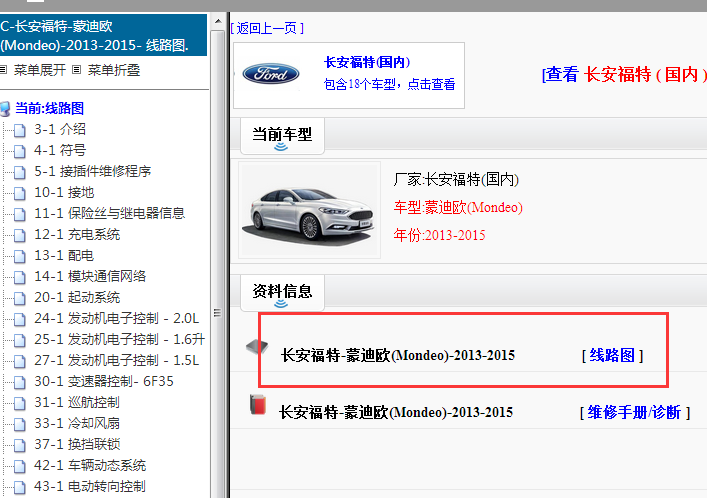Open the 资料信息 tab
707x498 pixels.
(x=282, y=292)
